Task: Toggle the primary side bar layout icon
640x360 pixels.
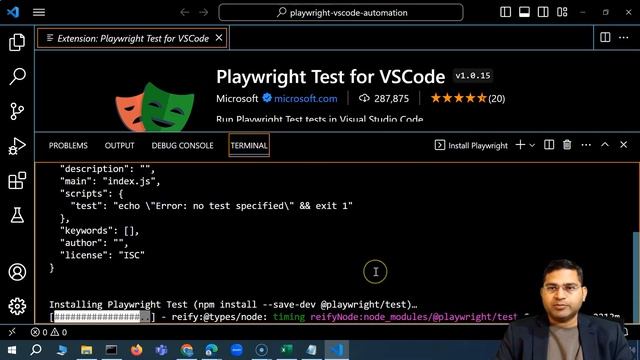Action: pos(505,12)
